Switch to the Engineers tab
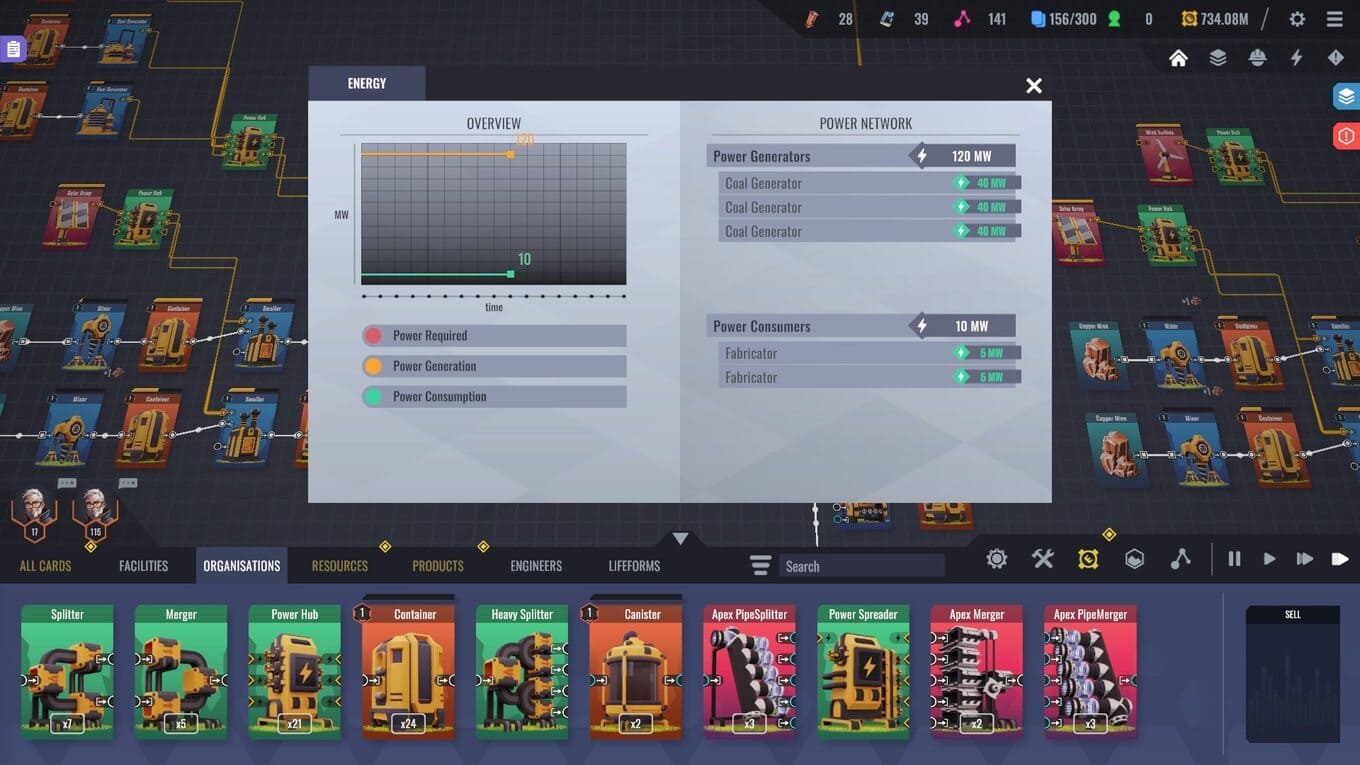The image size is (1360, 765). tap(536, 566)
